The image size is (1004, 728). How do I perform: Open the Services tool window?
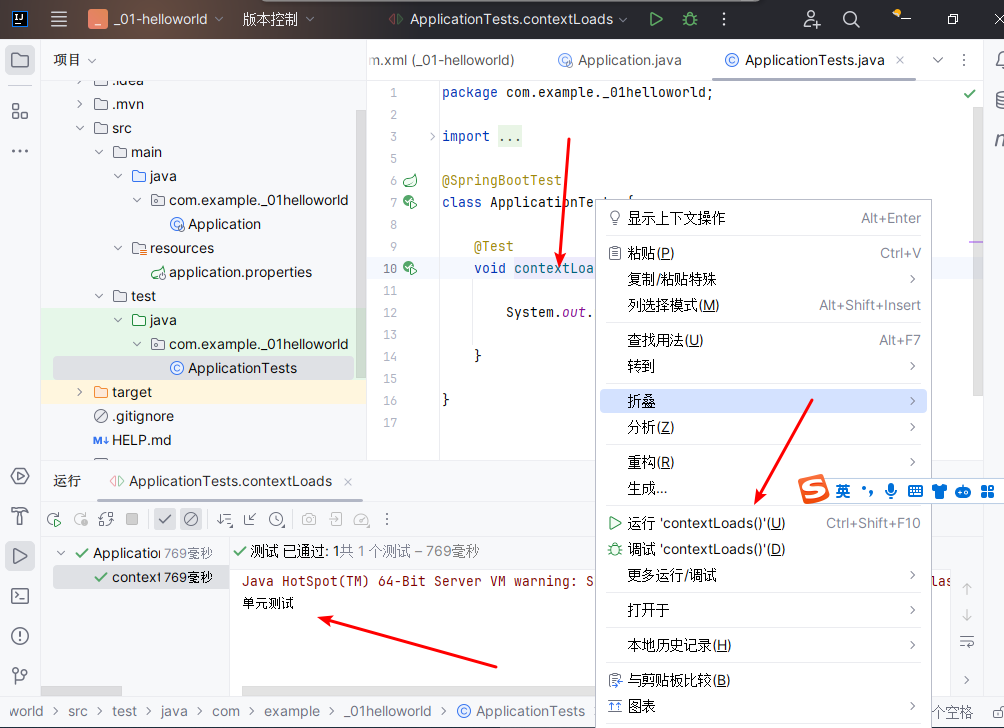point(20,476)
